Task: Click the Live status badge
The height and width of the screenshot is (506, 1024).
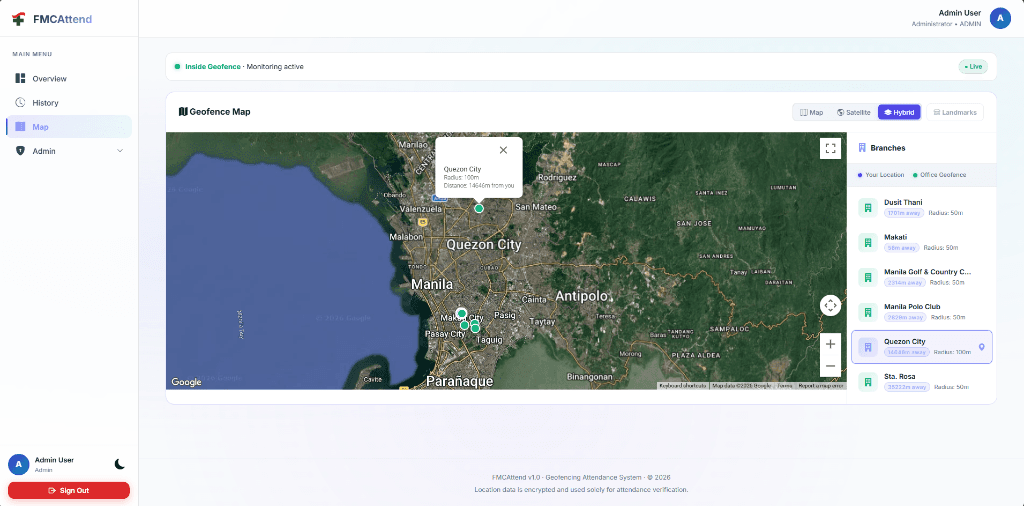Action: (973, 67)
